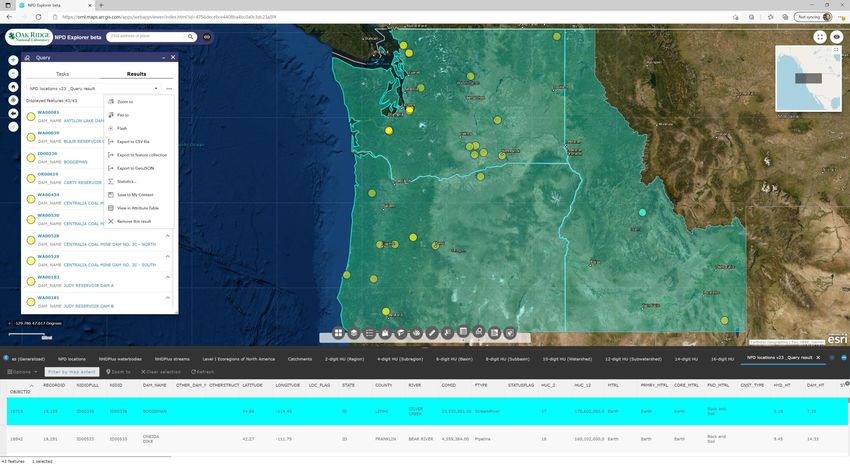Collapse the WA00529 result entry
The width and height of the screenshot is (850, 465).
click(168, 256)
